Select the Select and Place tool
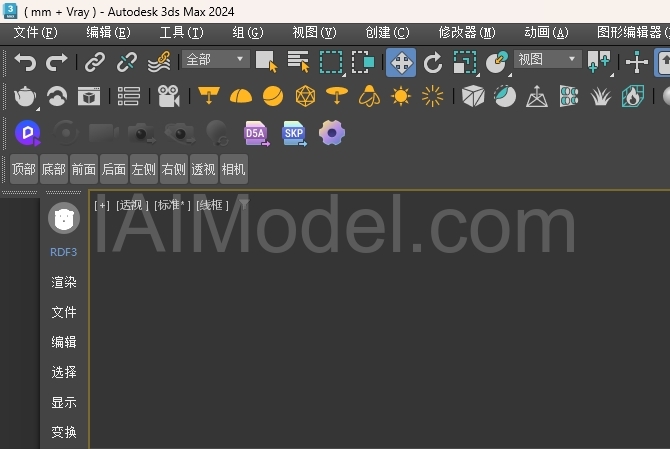The image size is (670, 449). [497, 63]
